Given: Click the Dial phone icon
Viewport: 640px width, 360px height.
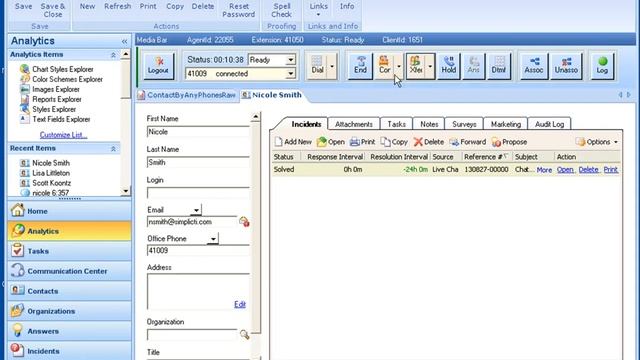Looking at the screenshot, I should click(x=317, y=65).
